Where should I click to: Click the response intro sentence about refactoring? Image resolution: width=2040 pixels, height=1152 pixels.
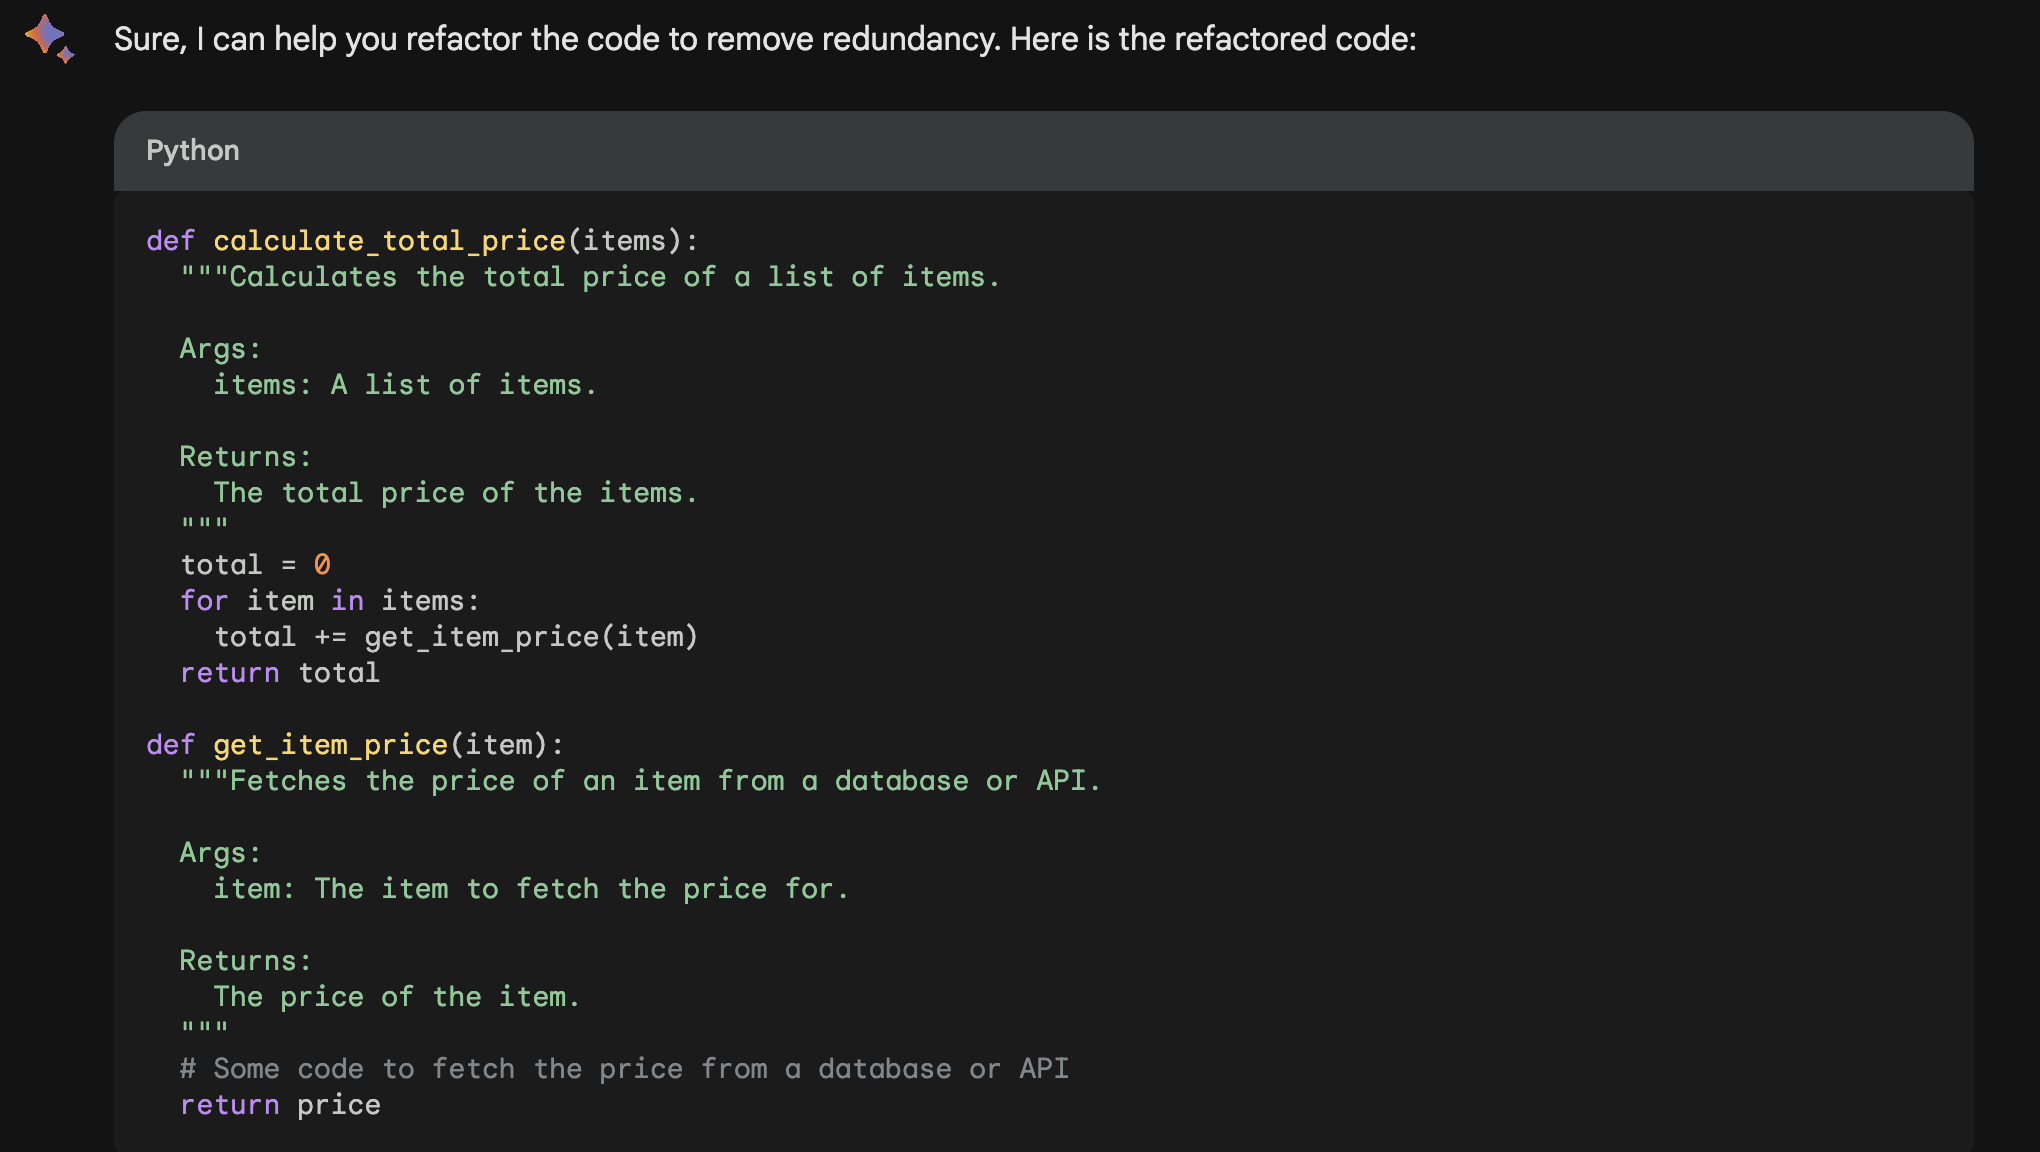point(764,39)
